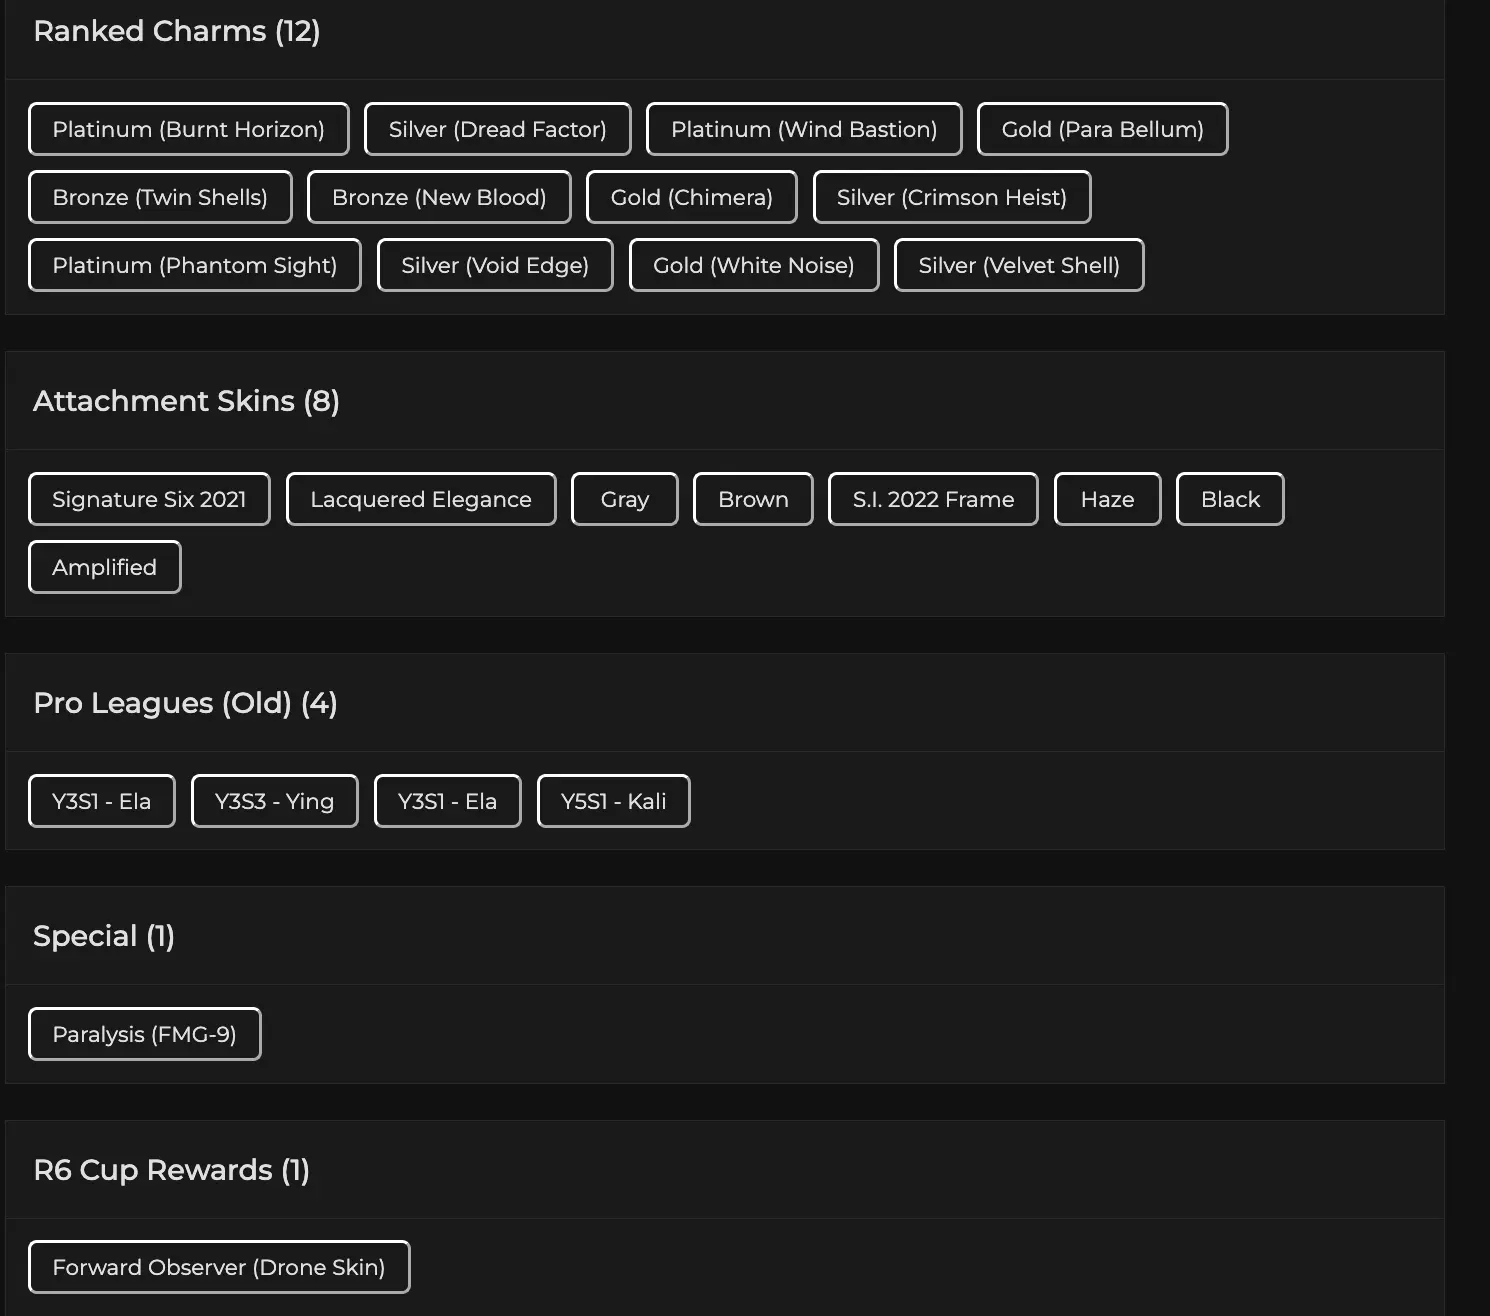Click the Gold (Para Bellum) tag
The height and width of the screenshot is (1316, 1490).
pyautogui.click(x=1102, y=129)
